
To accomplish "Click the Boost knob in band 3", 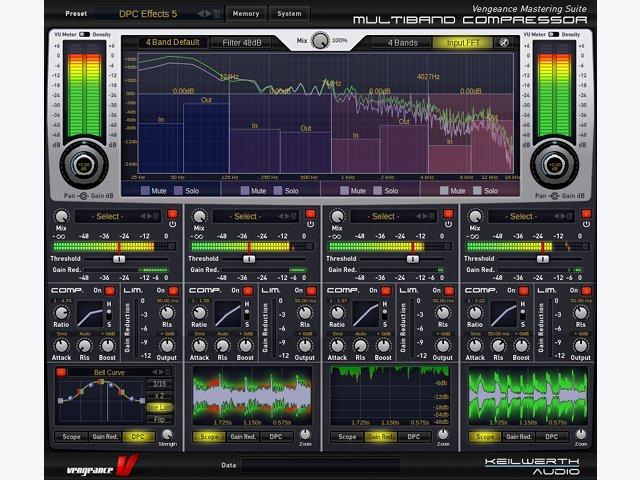I will [383, 346].
